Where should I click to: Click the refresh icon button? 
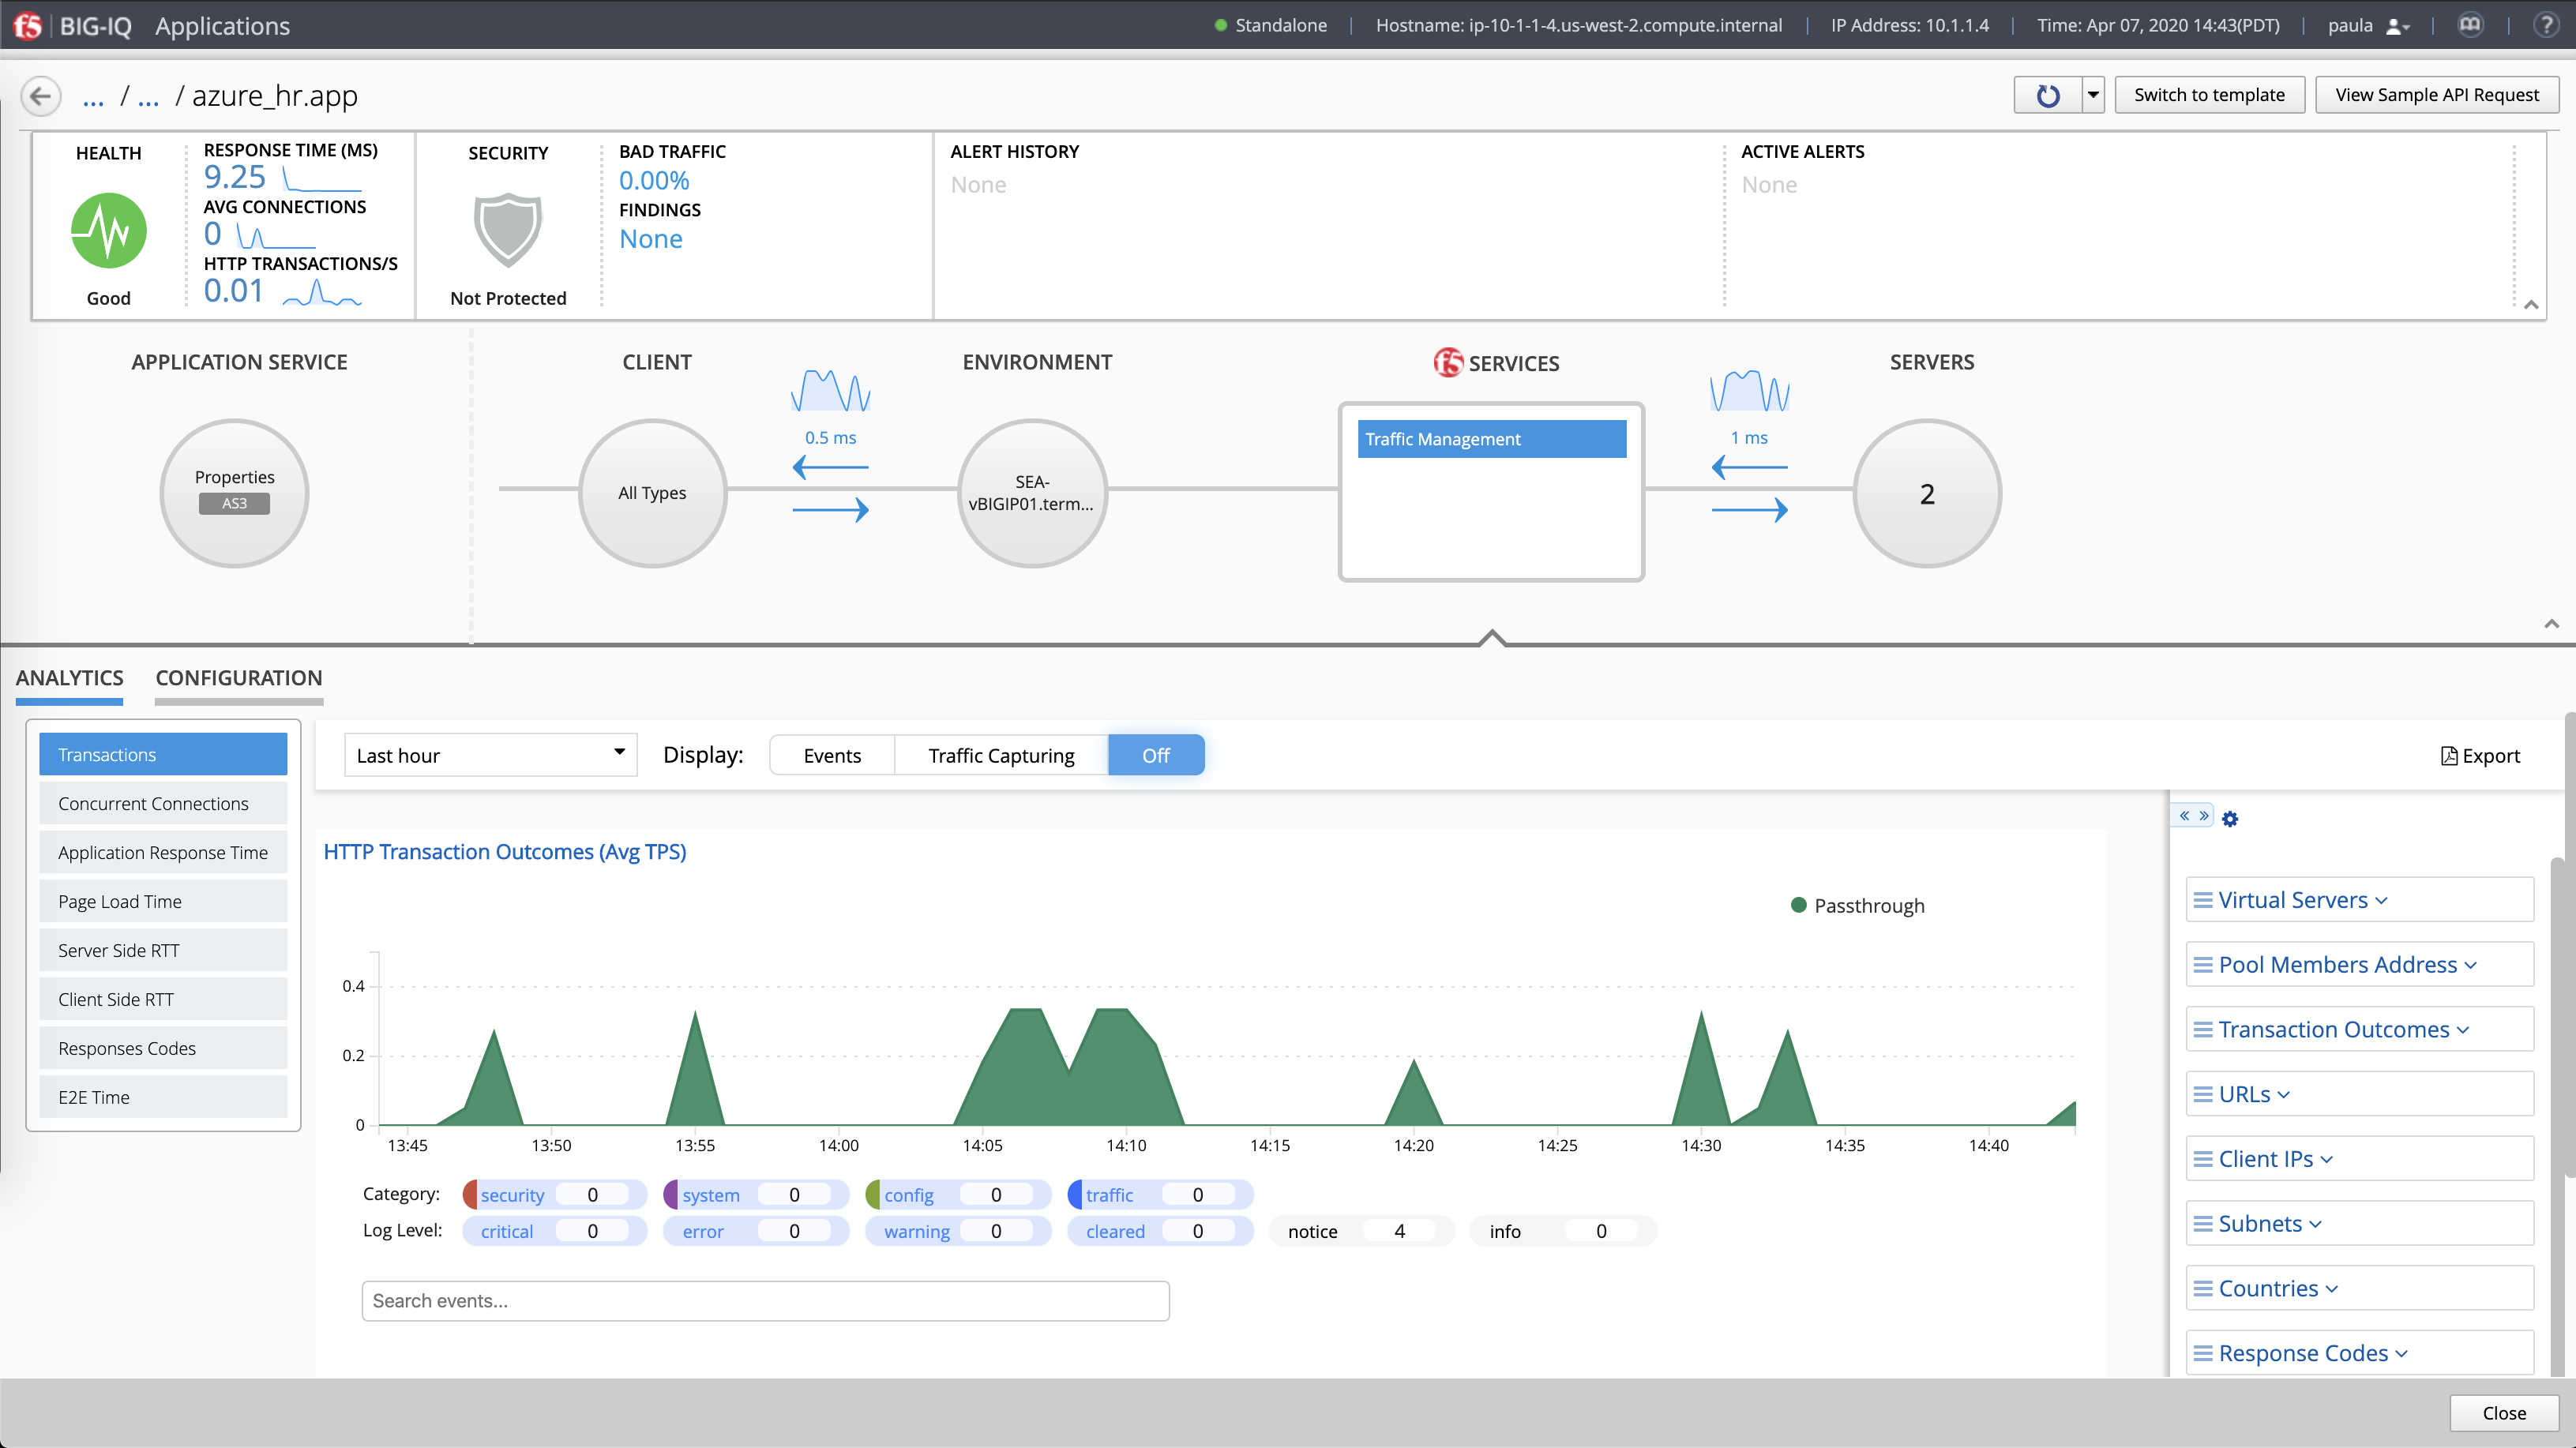point(2047,95)
